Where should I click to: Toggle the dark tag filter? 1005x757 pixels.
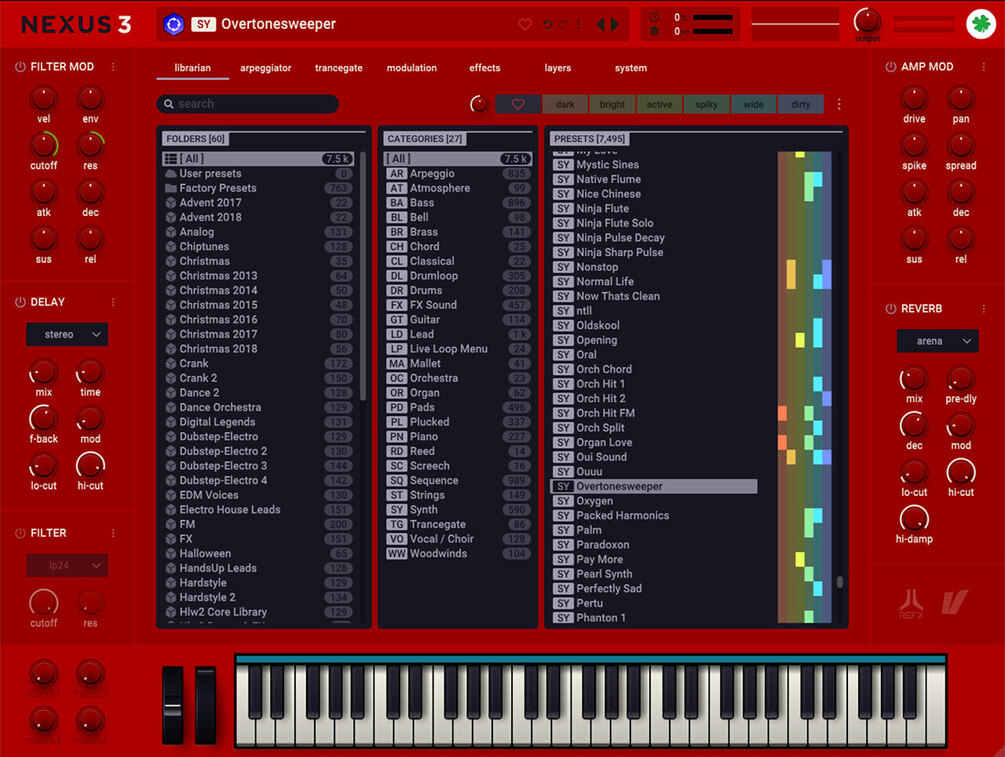point(565,104)
